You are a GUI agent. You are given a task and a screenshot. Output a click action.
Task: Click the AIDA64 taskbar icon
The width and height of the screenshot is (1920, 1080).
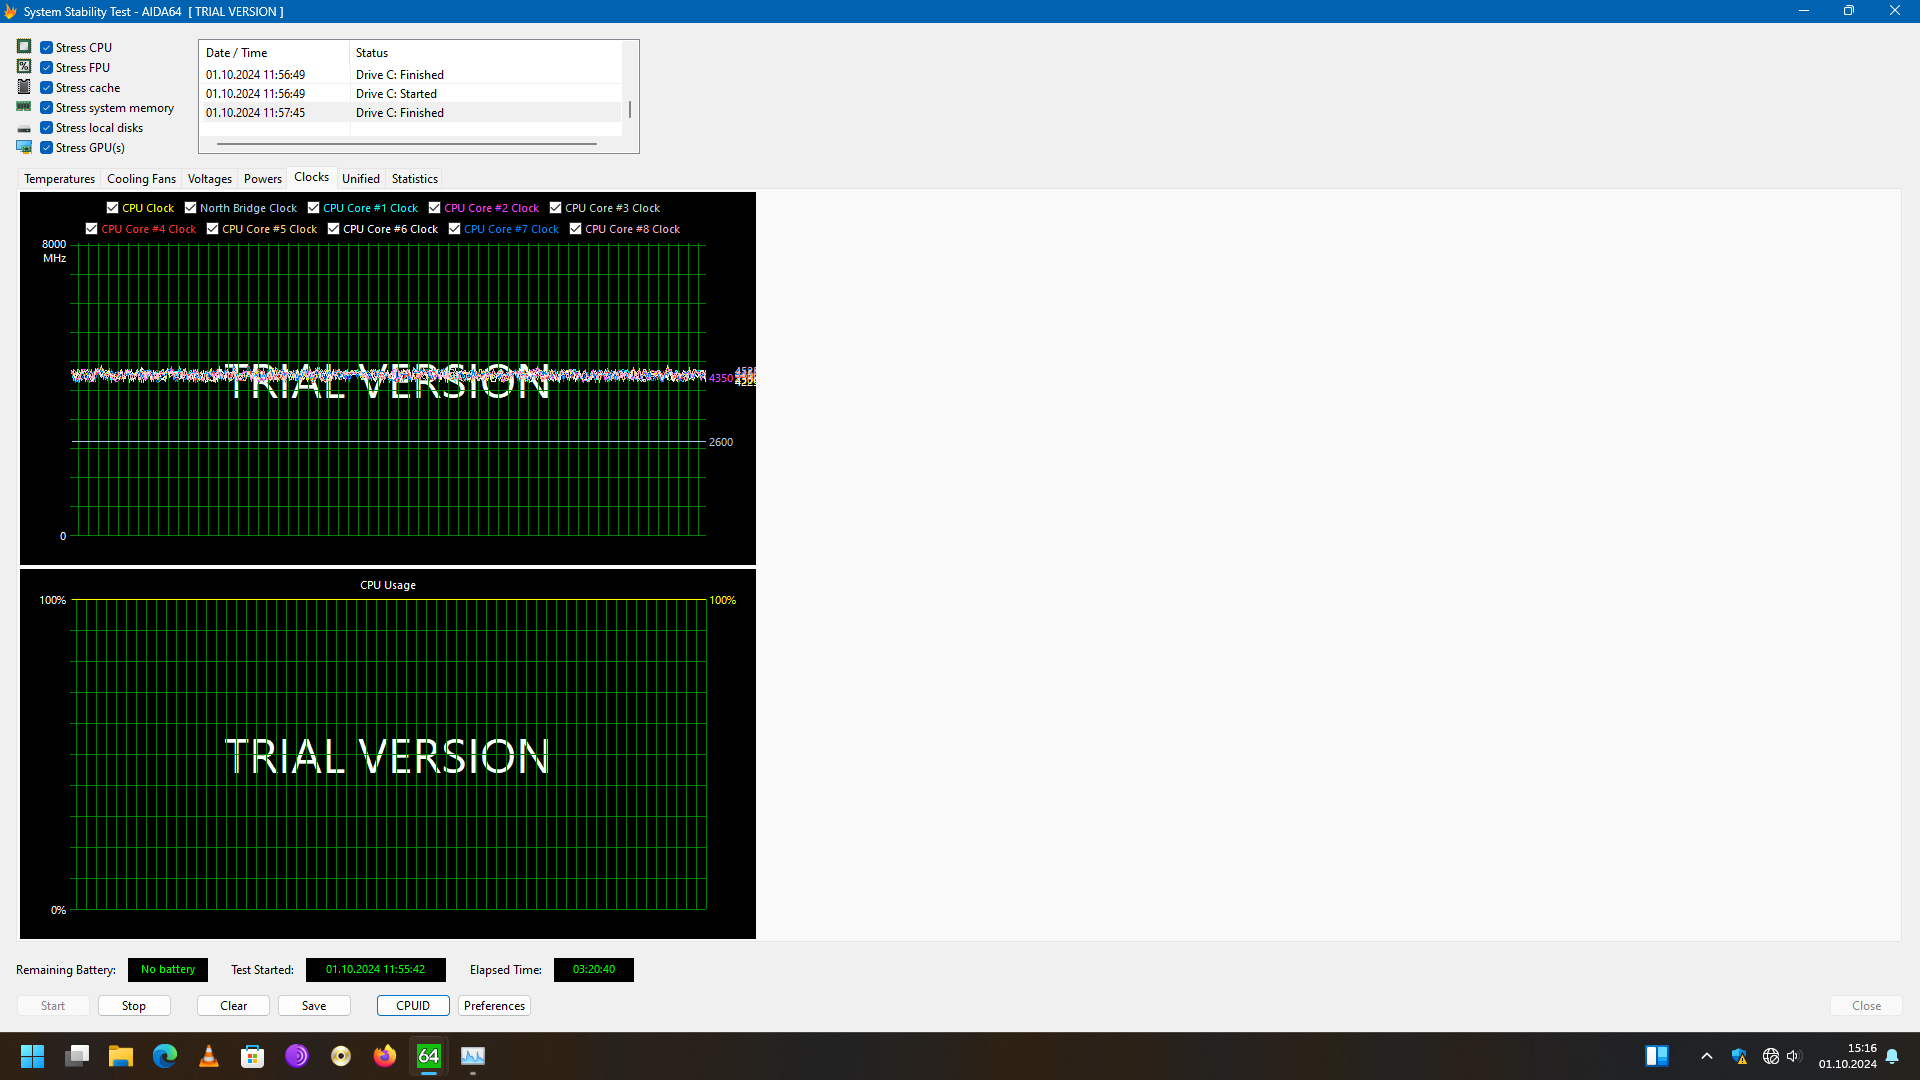pyautogui.click(x=429, y=1056)
